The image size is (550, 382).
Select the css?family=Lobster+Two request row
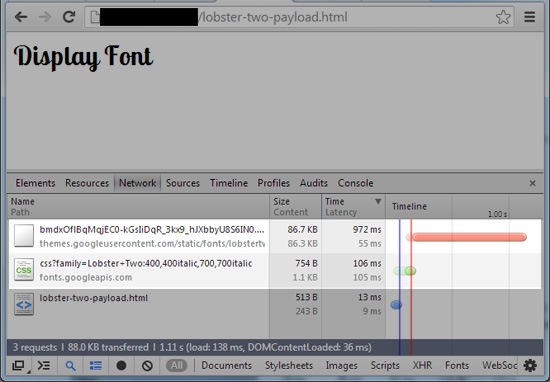pos(275,270)
